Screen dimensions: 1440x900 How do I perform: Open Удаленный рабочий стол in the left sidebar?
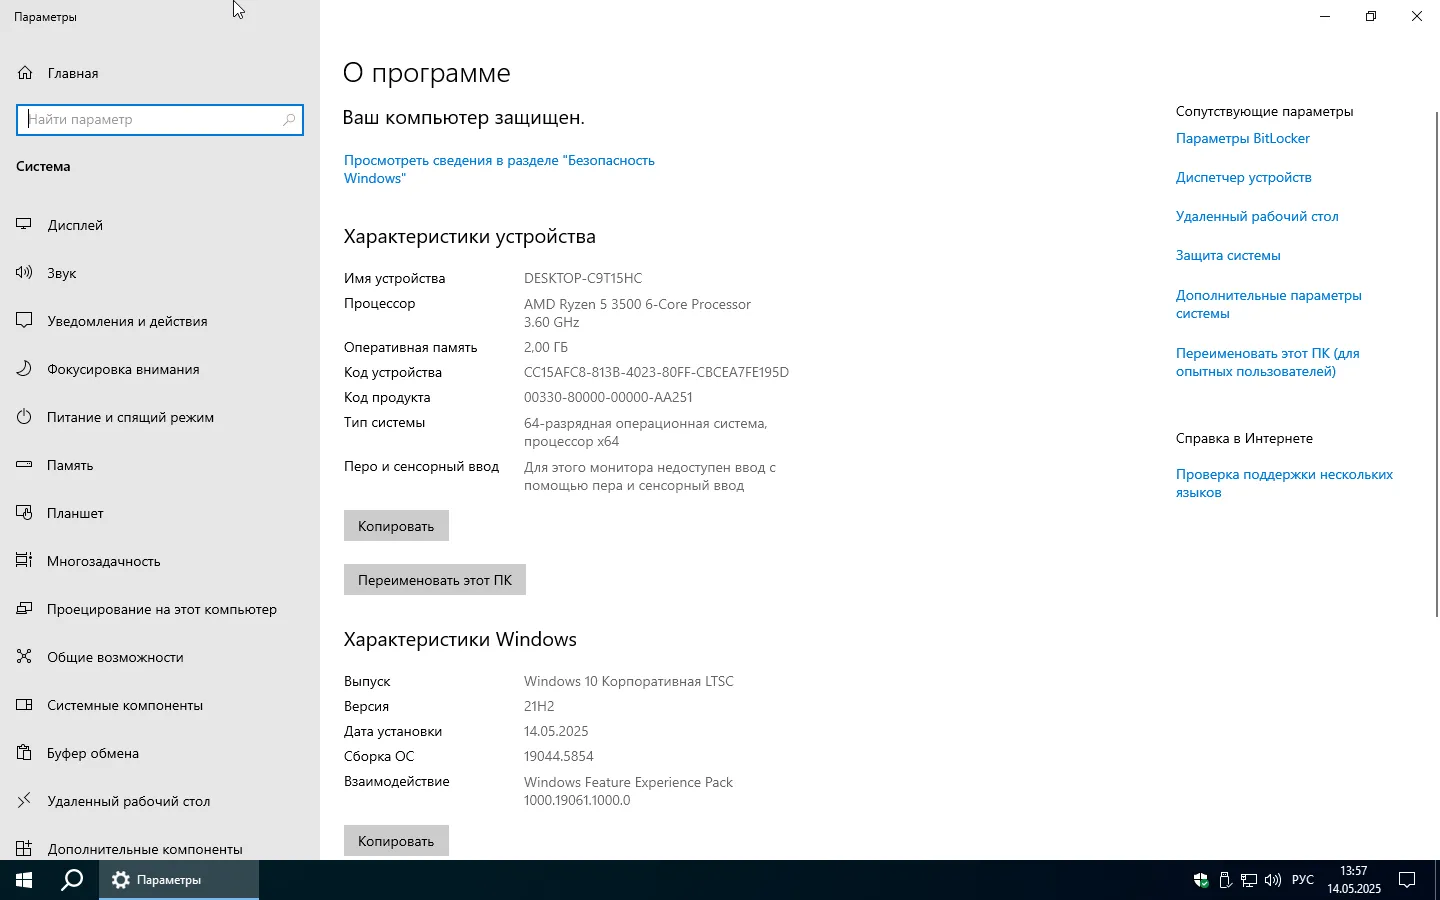pyautogui.click(x=160, y=801)
